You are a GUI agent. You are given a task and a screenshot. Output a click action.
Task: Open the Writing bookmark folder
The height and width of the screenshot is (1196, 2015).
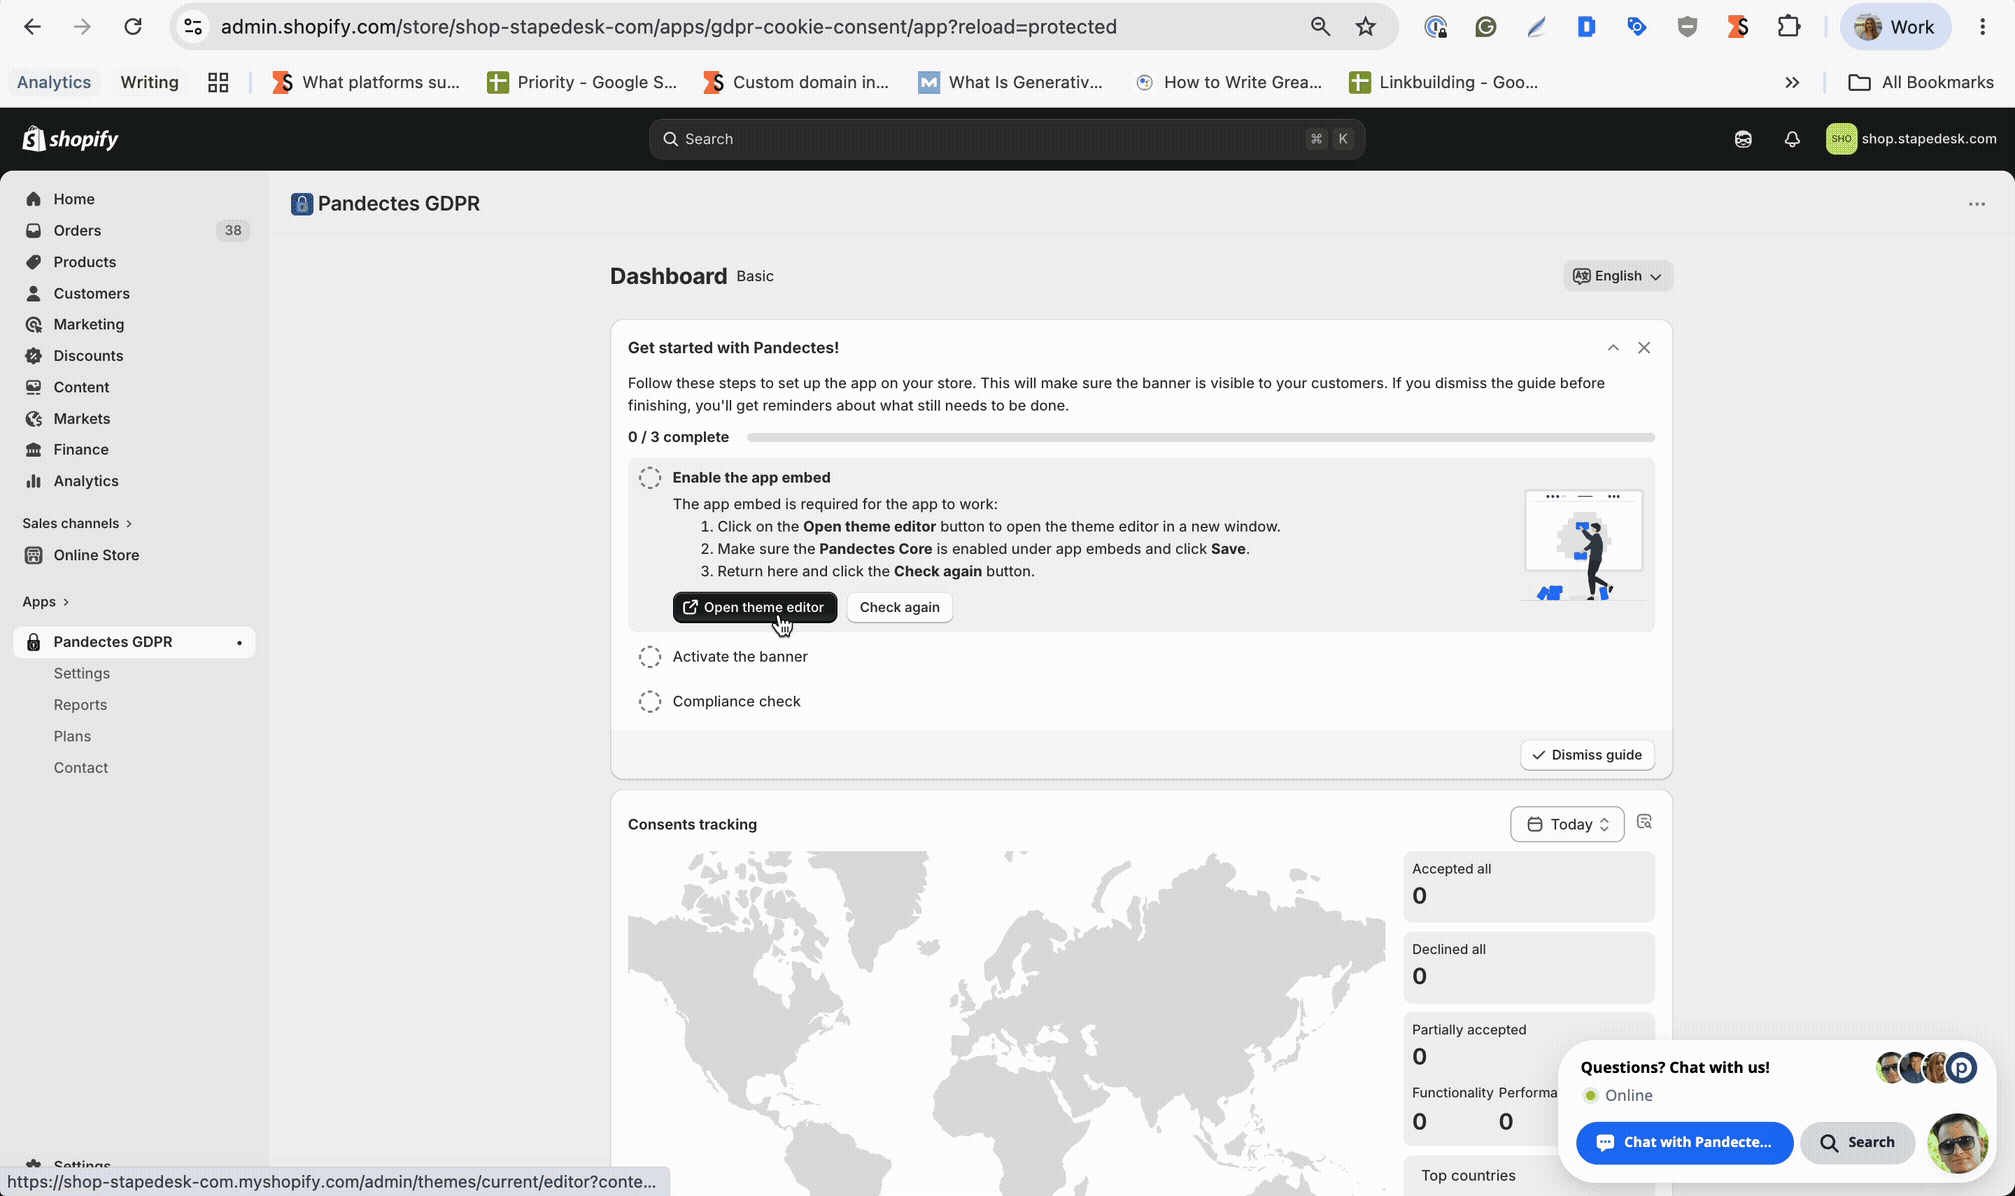pos(149,82)
